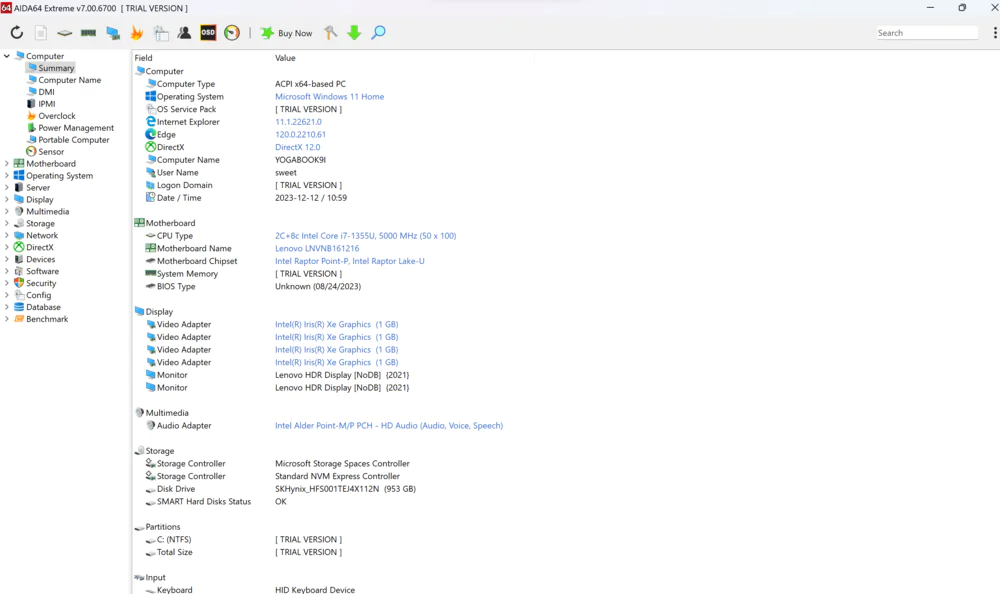1000x594 pixels.
Task: Click the Refresh toolbar icon
Action: coord(17,33)
